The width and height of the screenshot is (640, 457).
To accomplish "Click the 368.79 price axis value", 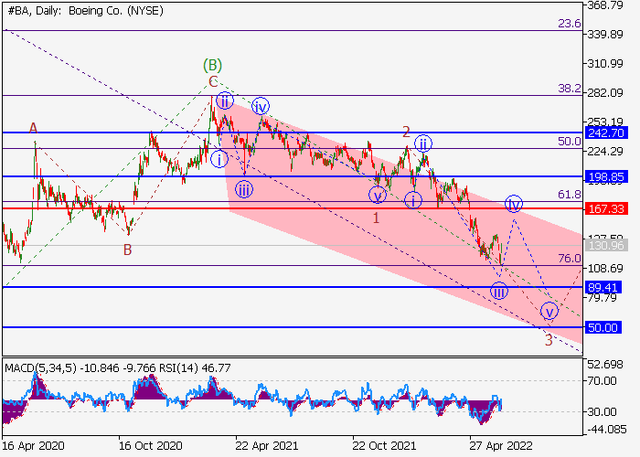I will click(605, 5).
